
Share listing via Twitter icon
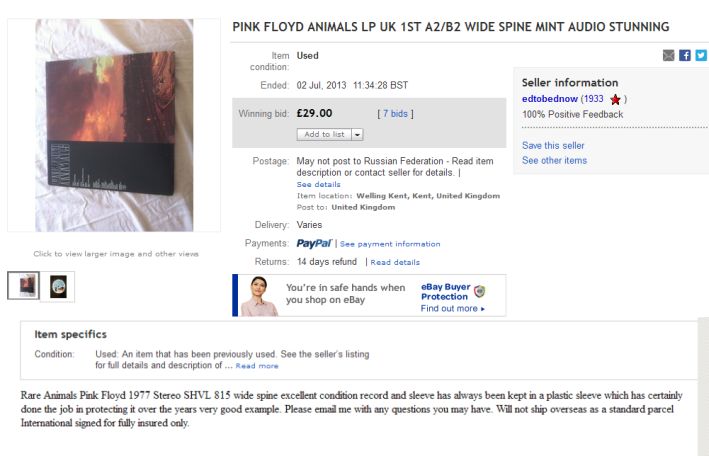pos(701,55)
